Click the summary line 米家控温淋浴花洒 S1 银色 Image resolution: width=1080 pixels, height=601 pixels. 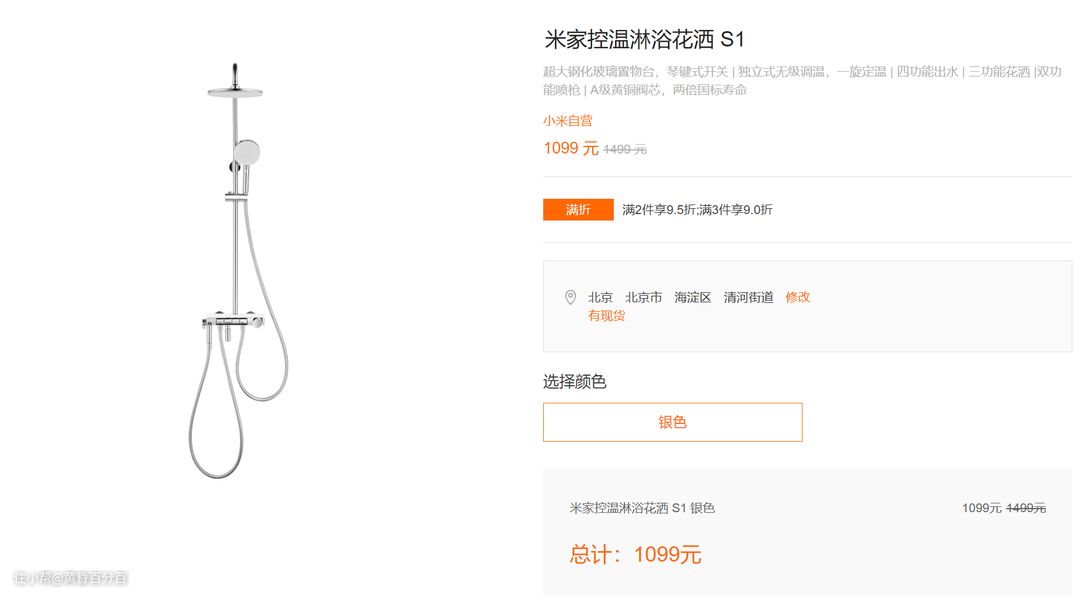[x=642, y=508]
